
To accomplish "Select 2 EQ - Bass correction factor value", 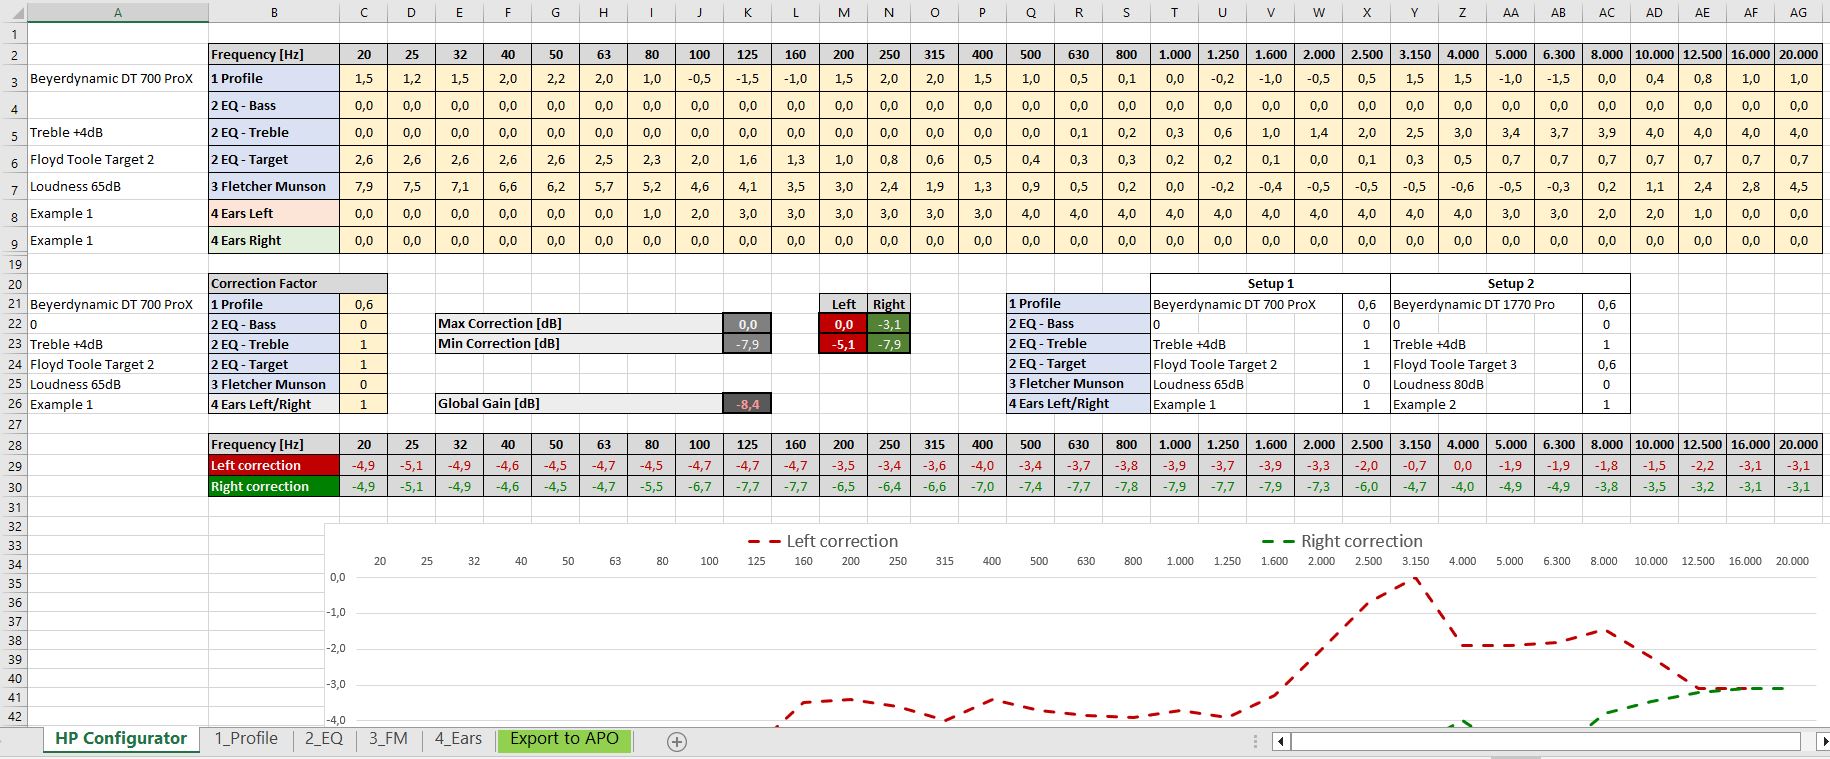I will click(363, 325).
